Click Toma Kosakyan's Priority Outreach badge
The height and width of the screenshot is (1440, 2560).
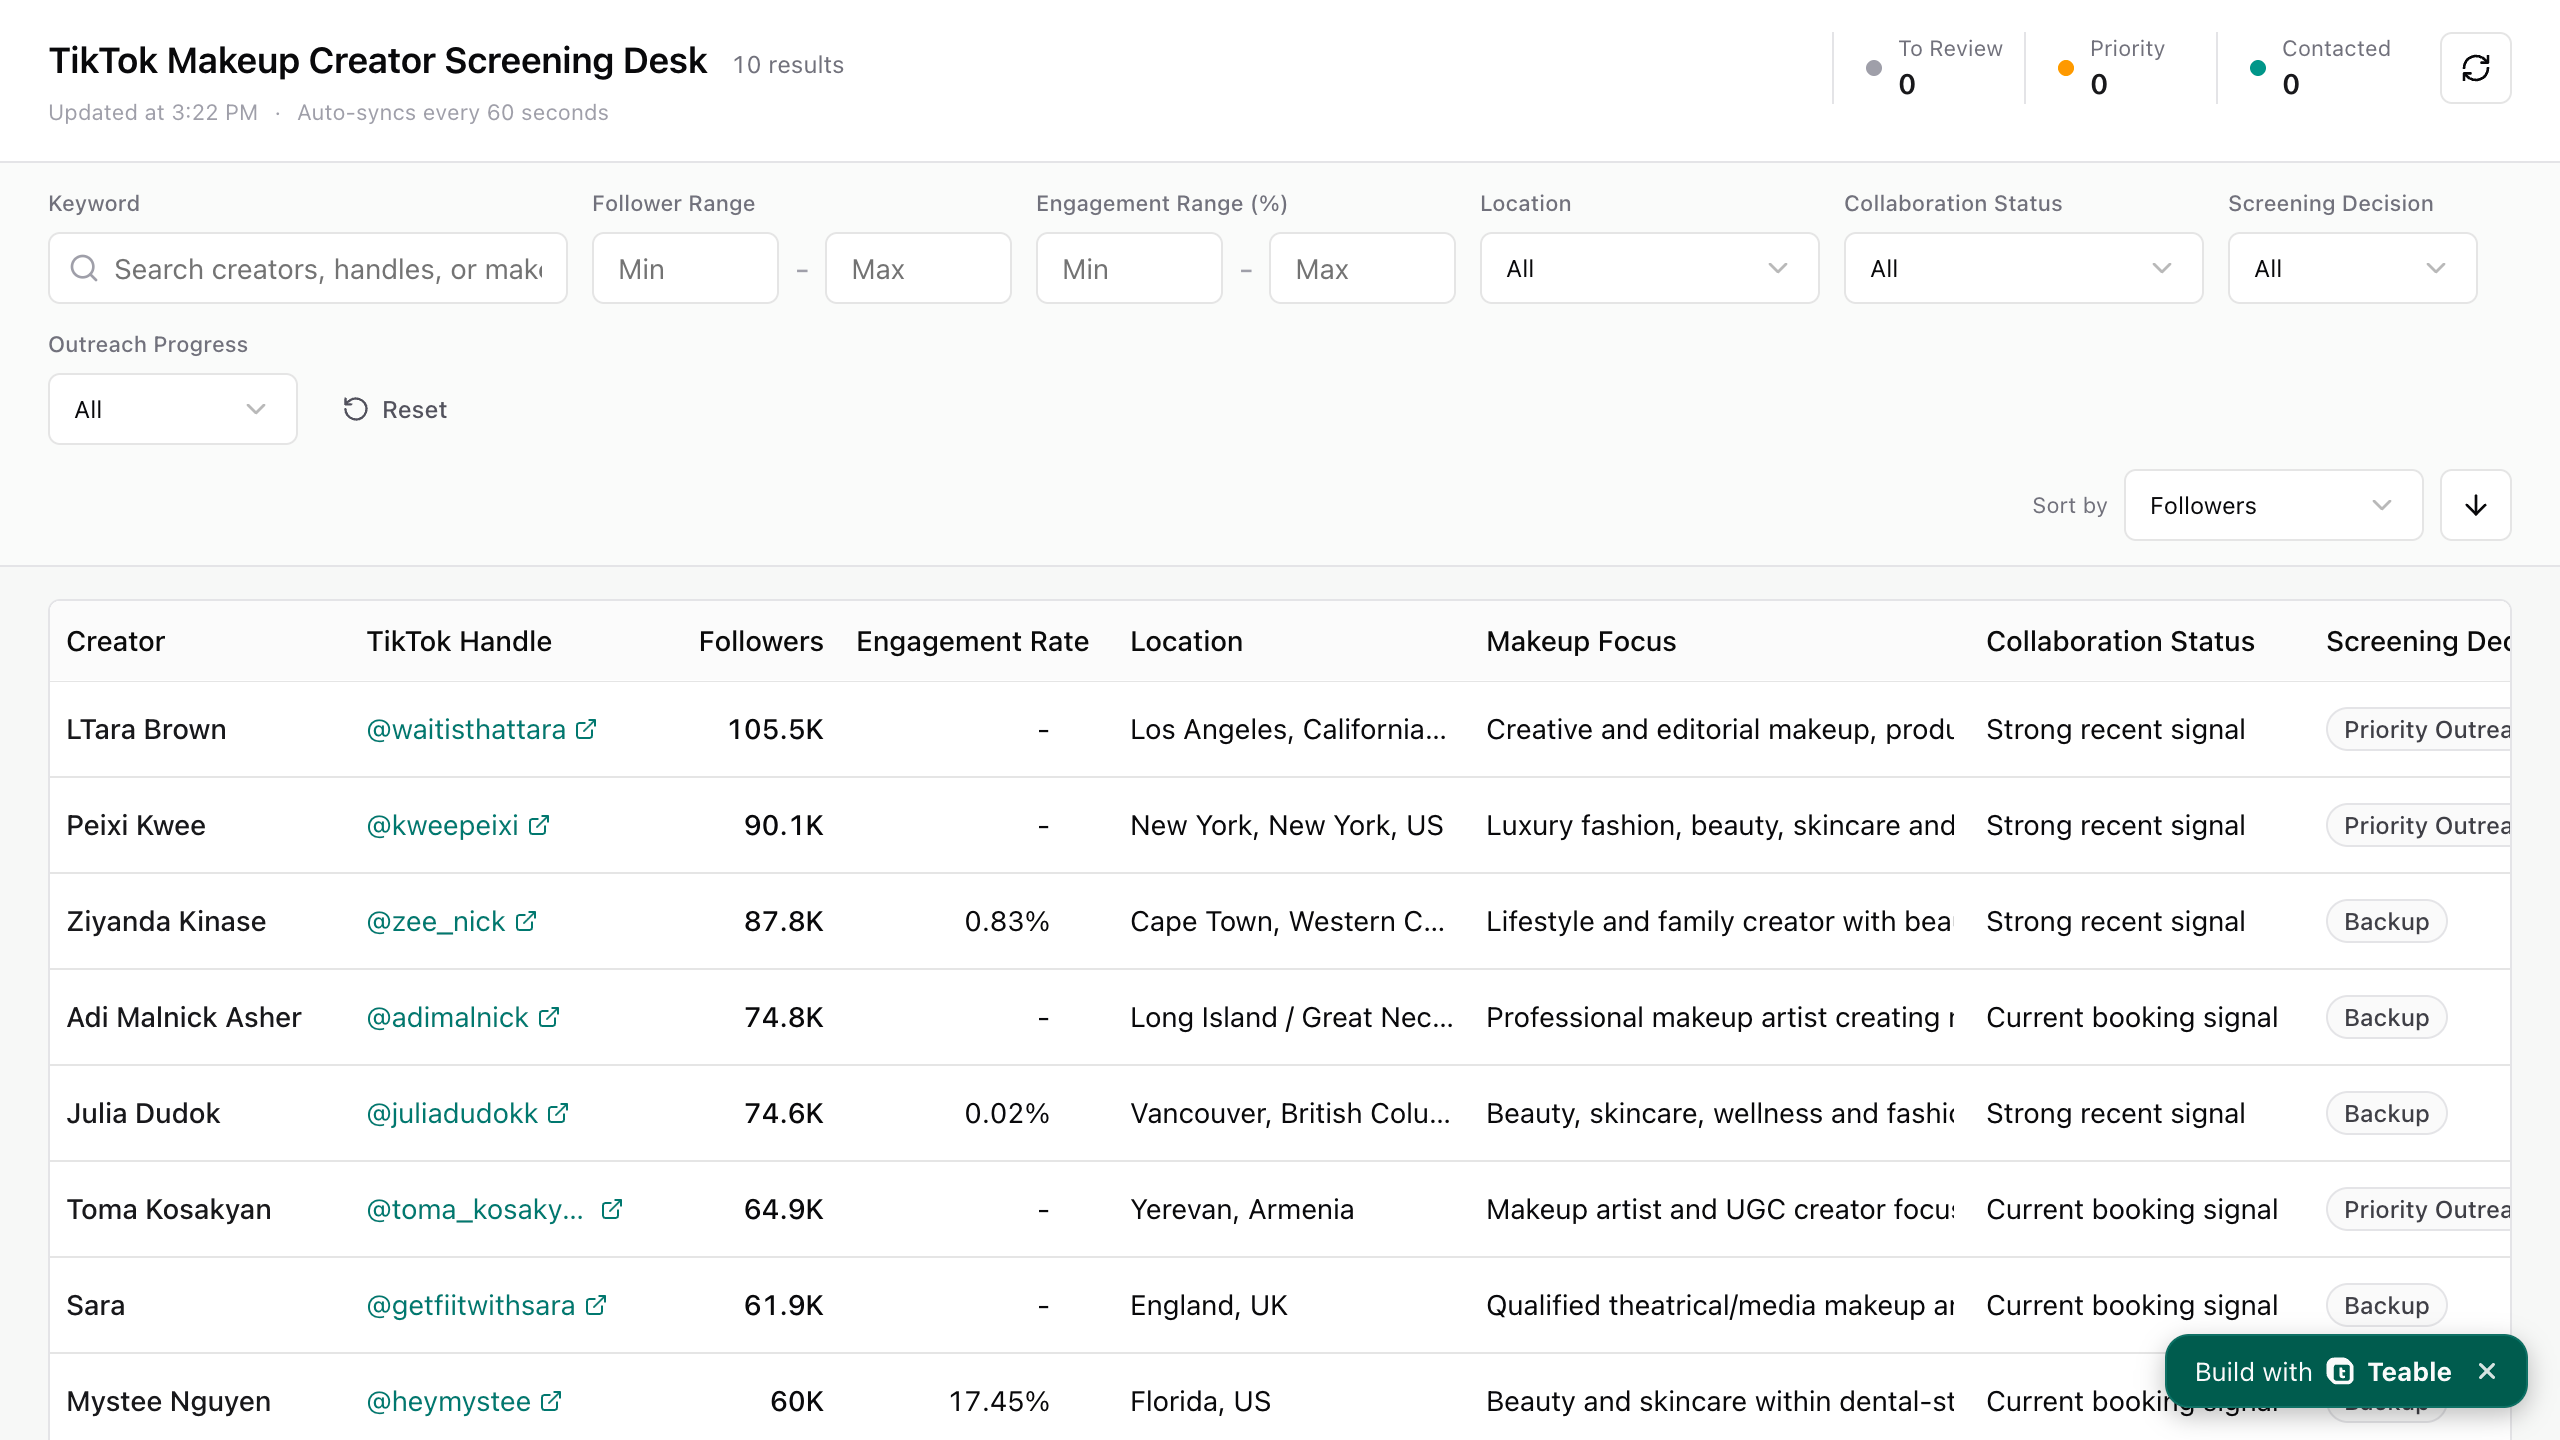(2419, 1209)
